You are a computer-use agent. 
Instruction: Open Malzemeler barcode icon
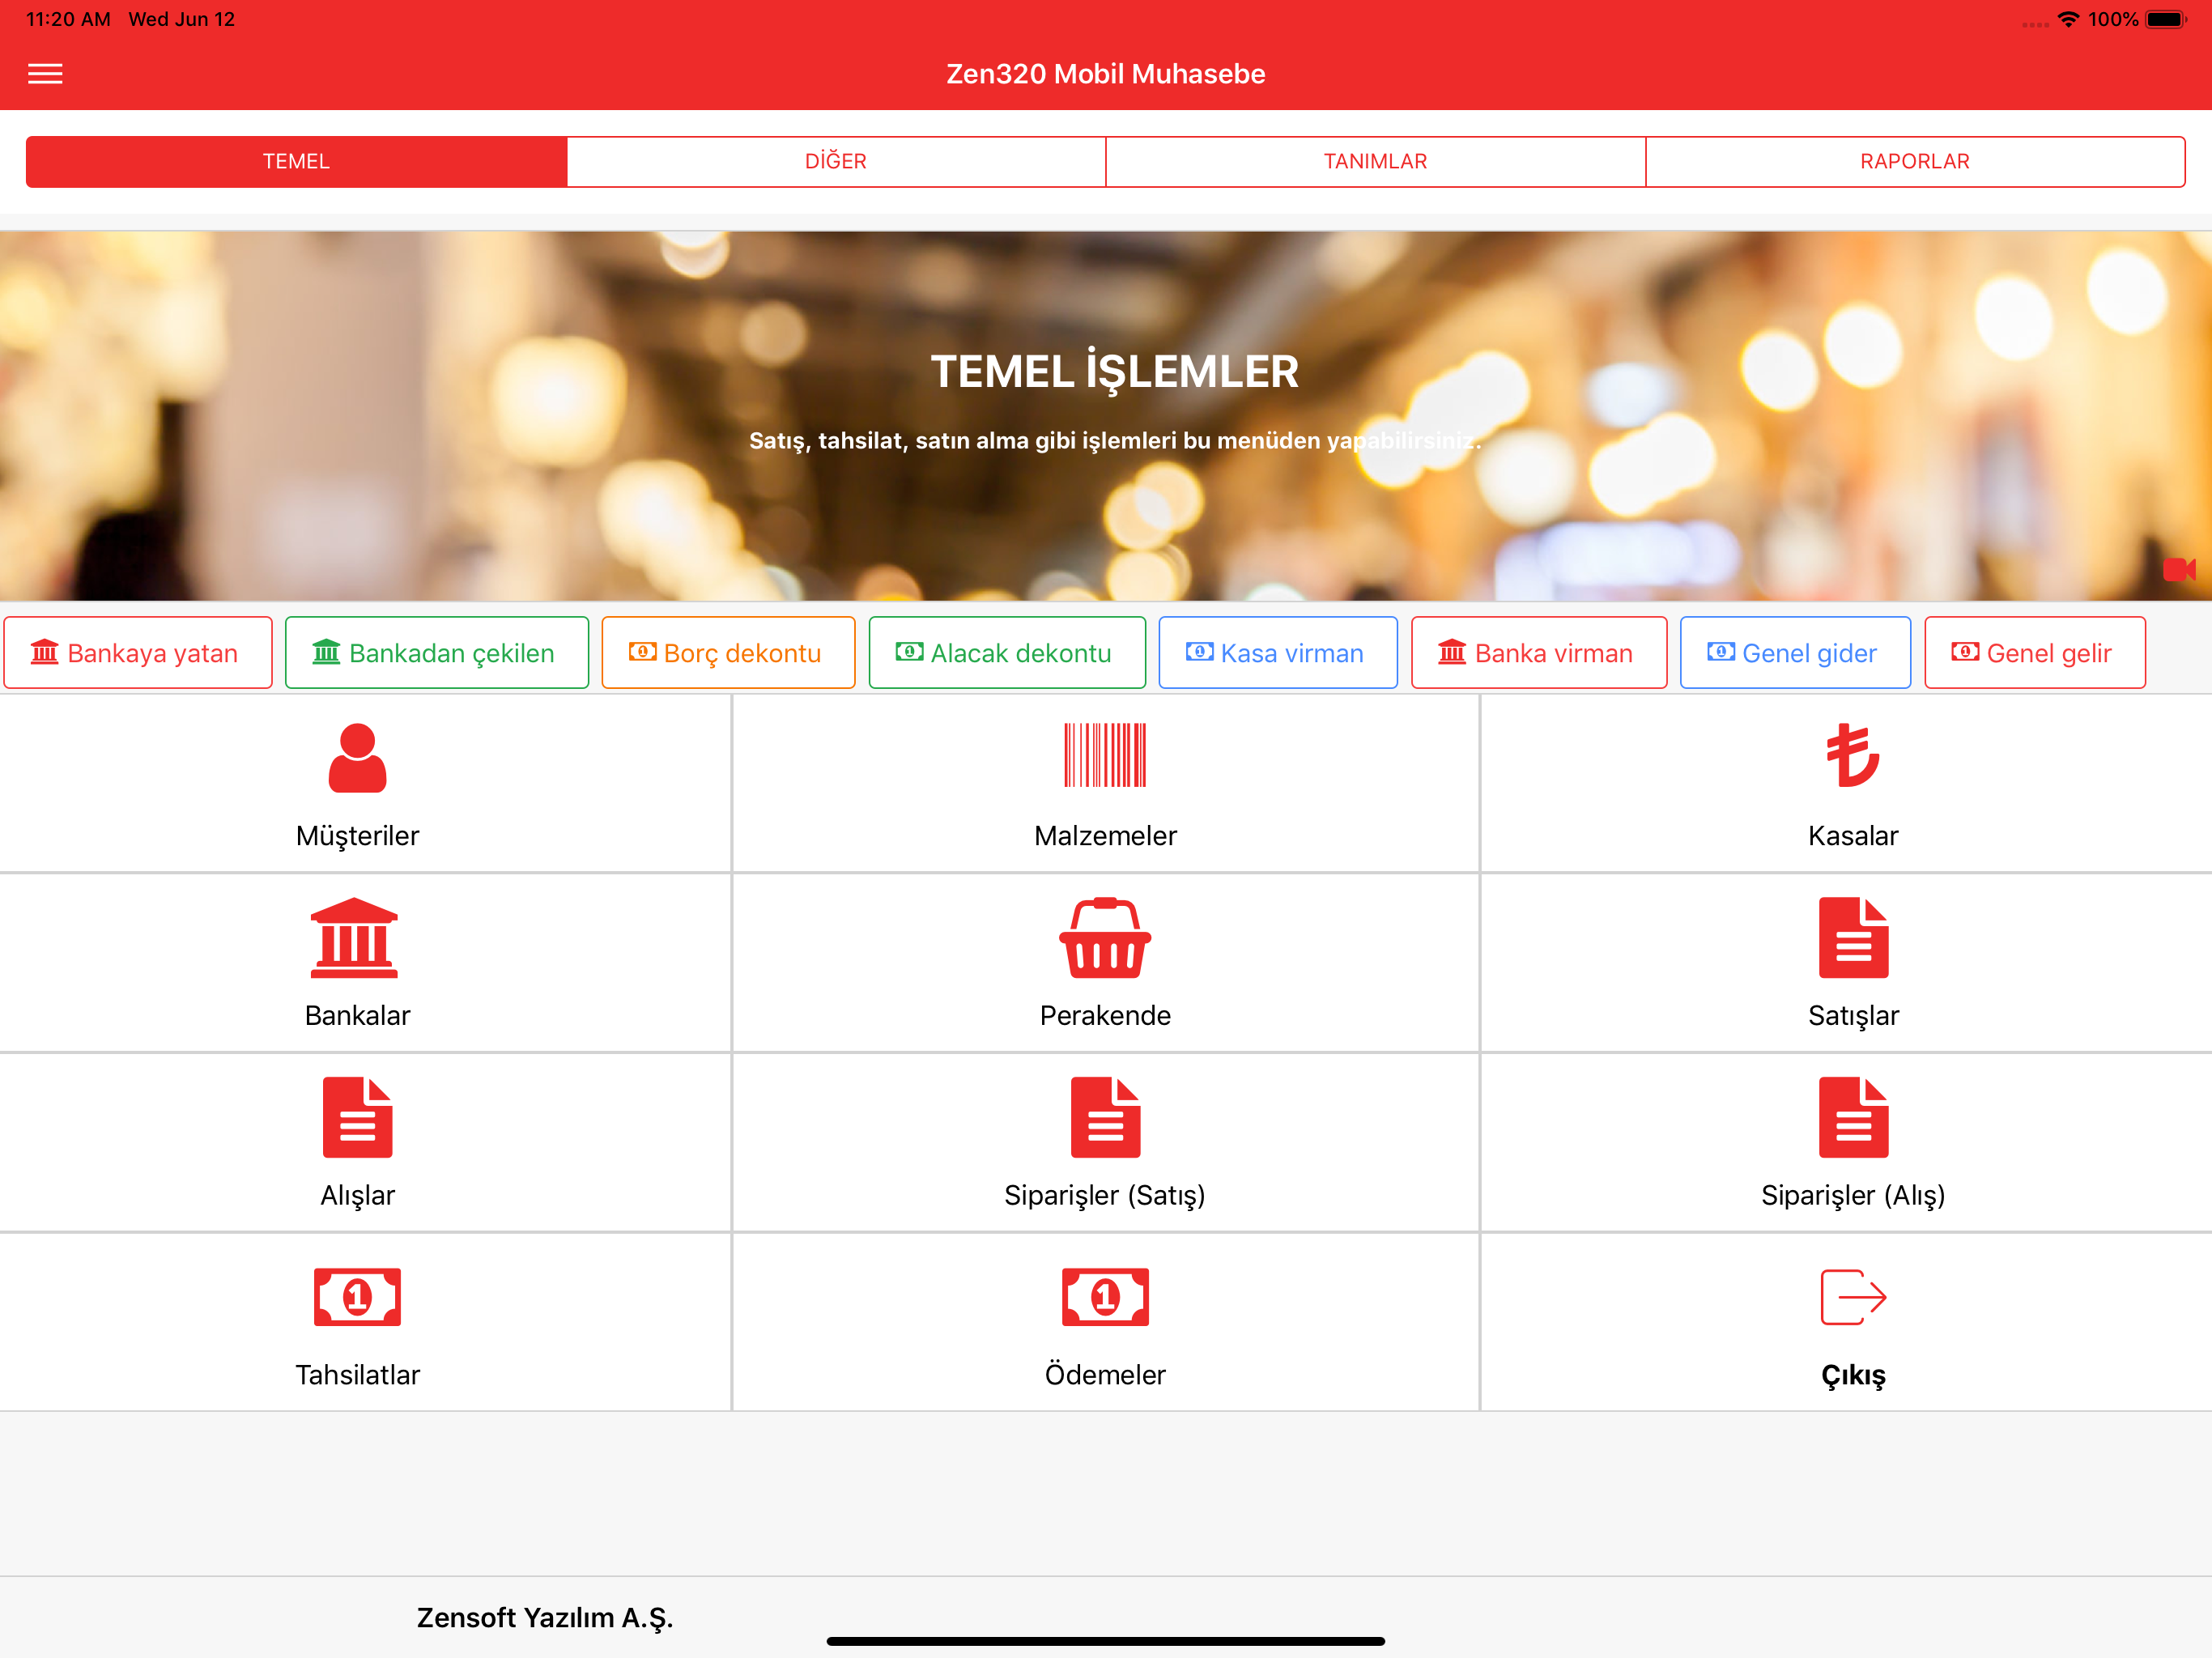point(1105,755)
